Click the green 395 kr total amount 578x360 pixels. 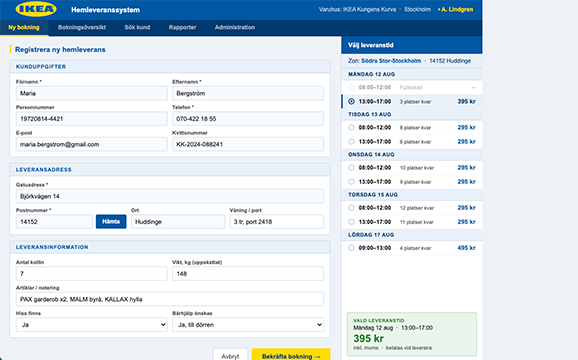[x=368, y=338]
